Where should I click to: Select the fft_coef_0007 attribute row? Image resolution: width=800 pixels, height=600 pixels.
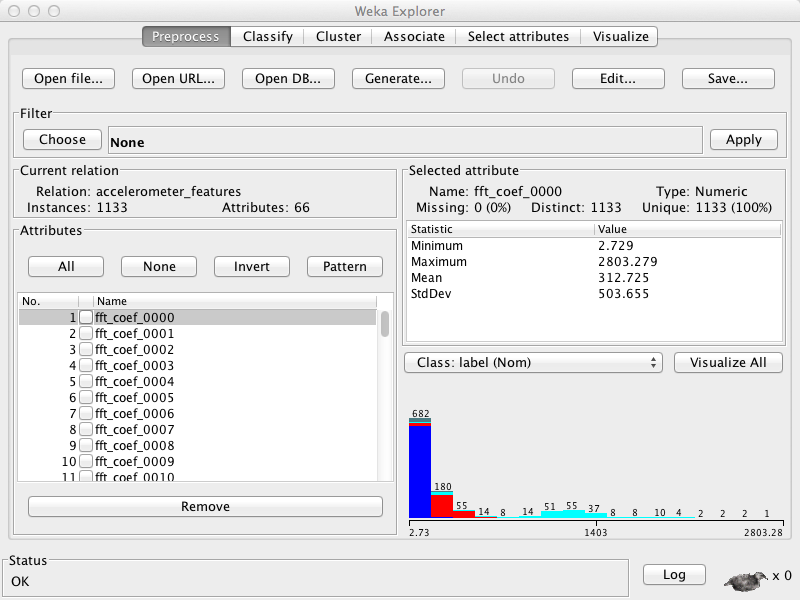click(198, 429)
